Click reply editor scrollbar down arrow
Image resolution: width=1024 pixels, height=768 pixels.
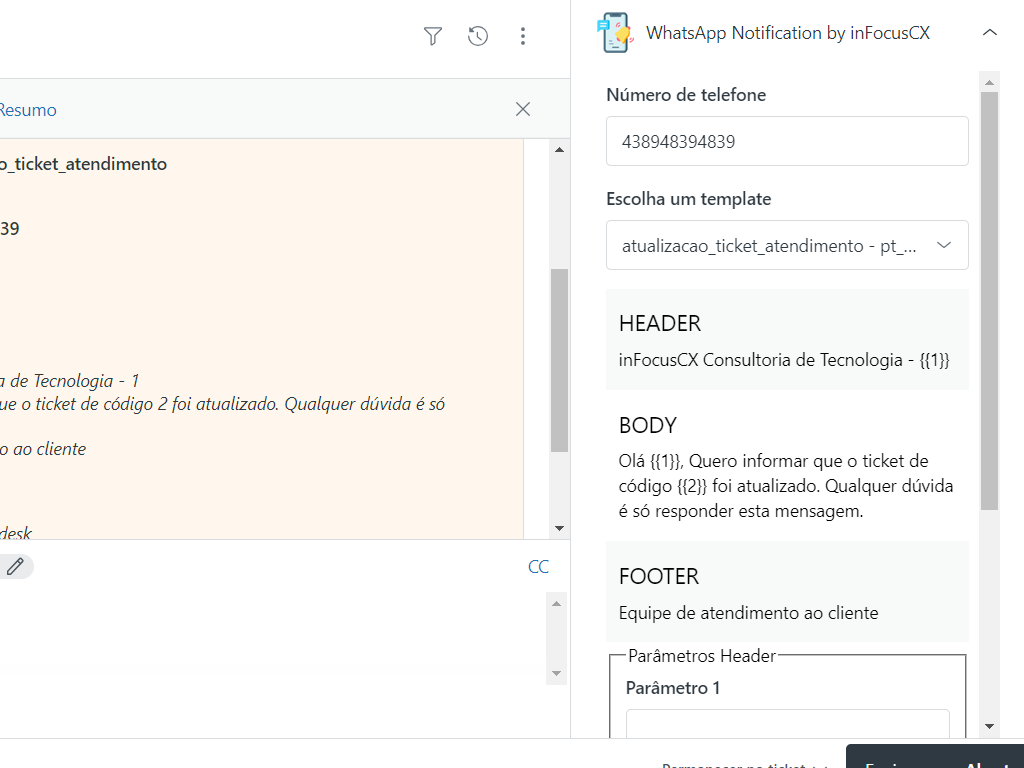point(558,674)
